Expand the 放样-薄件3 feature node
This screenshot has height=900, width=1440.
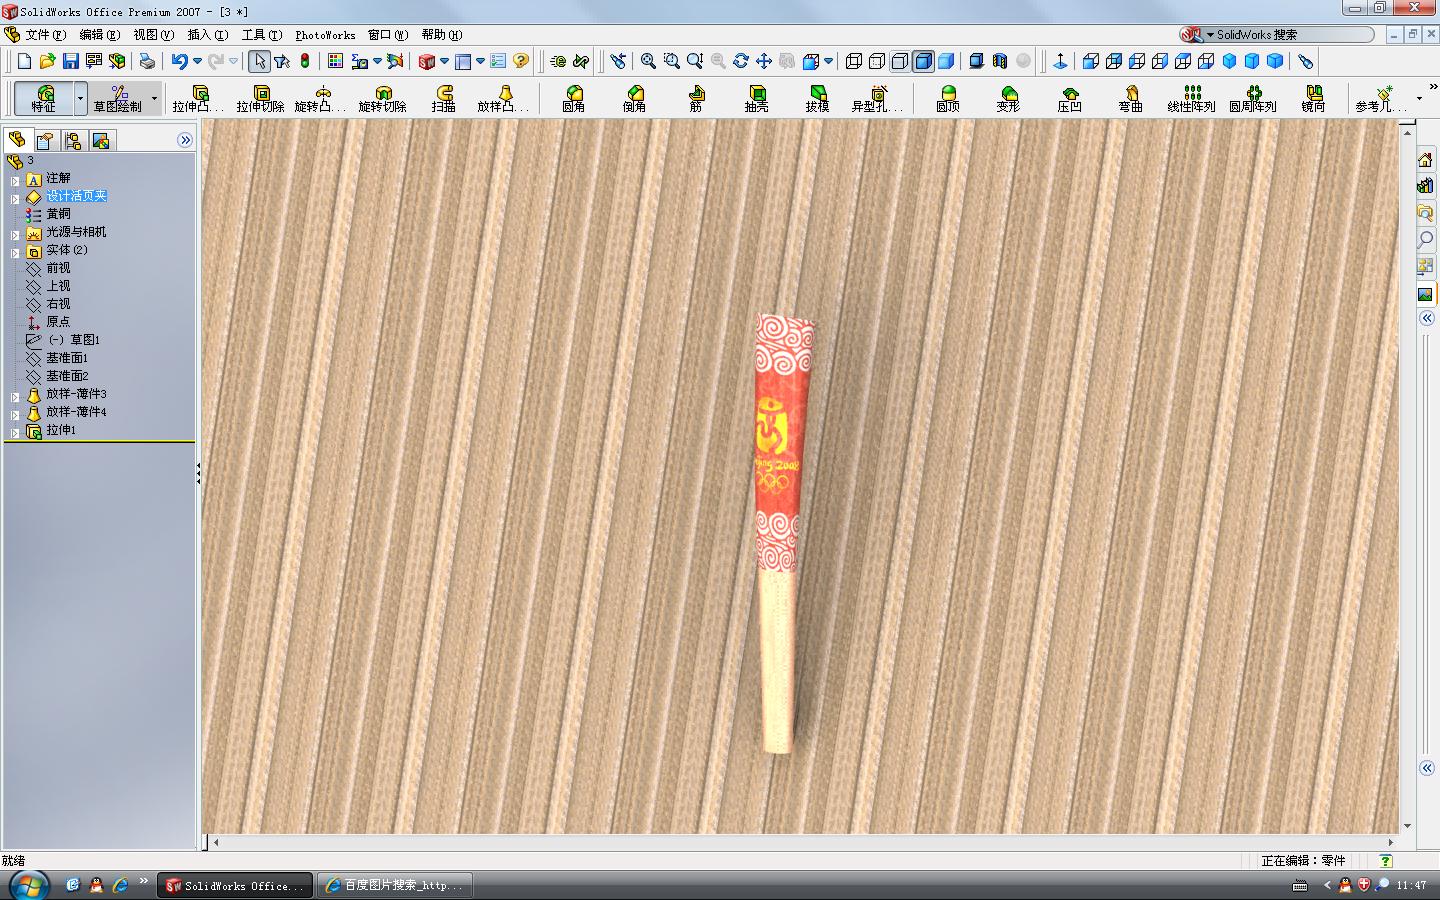tap(15, 396)
